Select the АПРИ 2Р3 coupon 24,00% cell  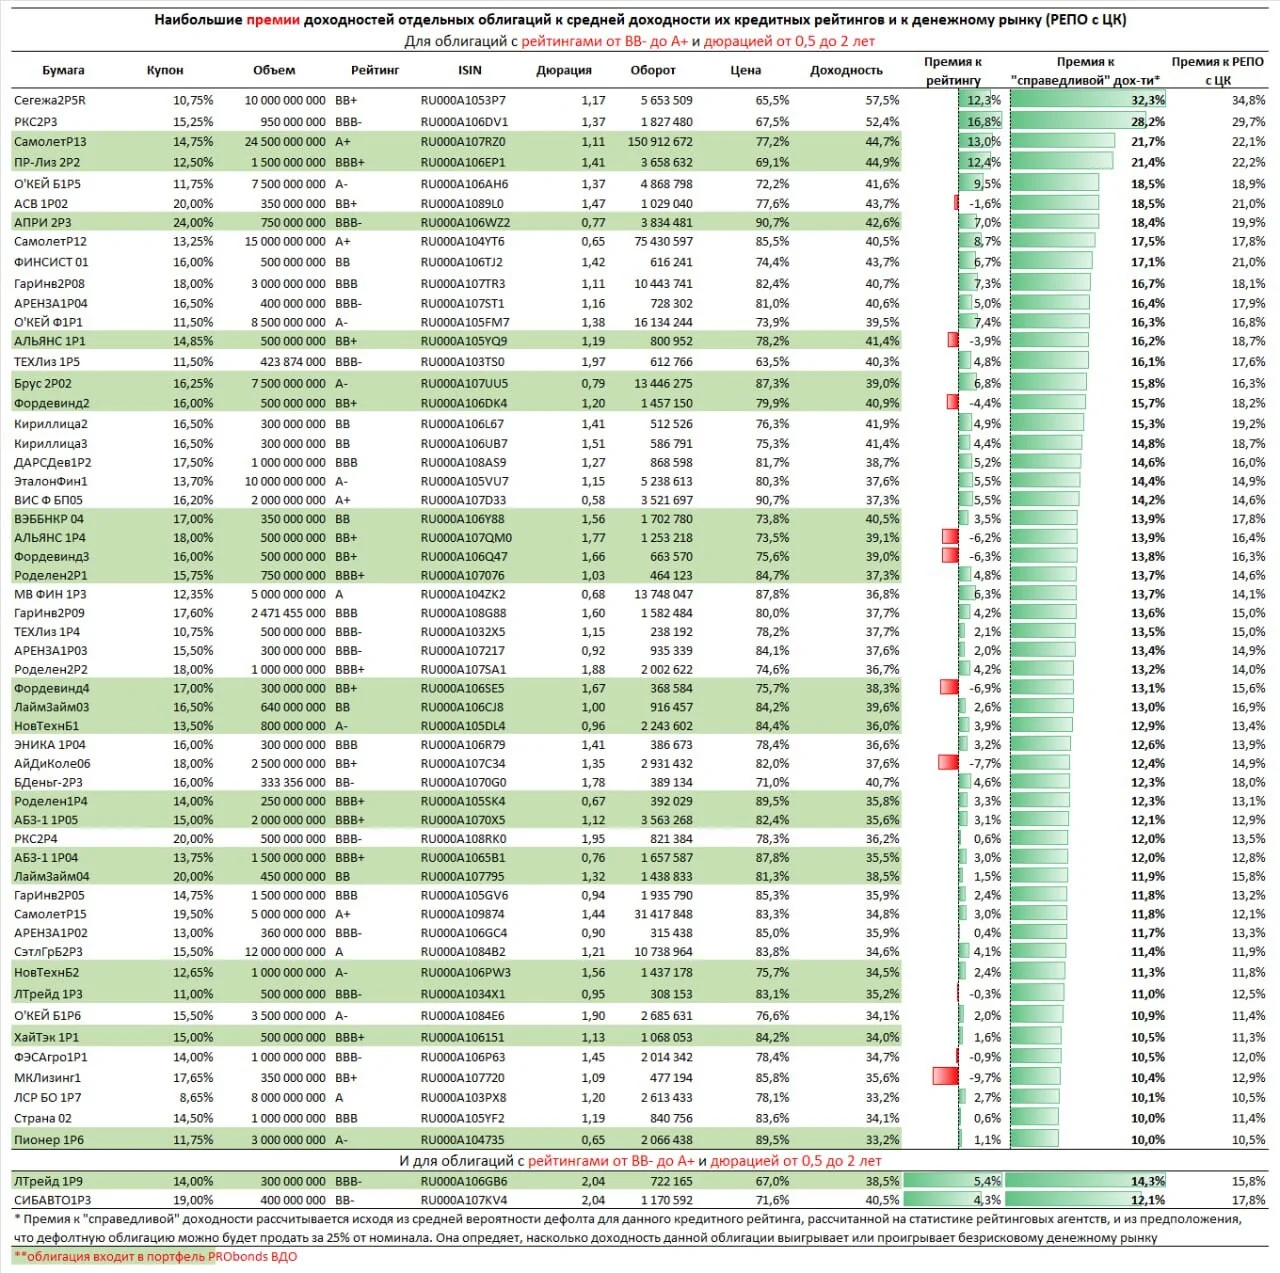pyautogui.click(x=193, y=223)
